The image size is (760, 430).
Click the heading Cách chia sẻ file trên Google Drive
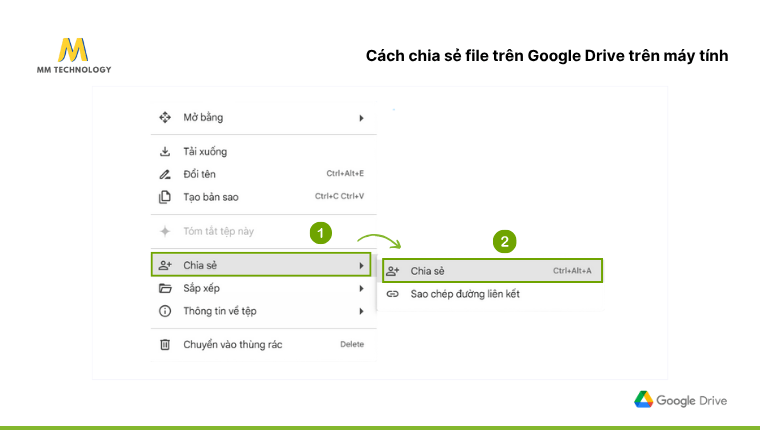pos(547,56)
